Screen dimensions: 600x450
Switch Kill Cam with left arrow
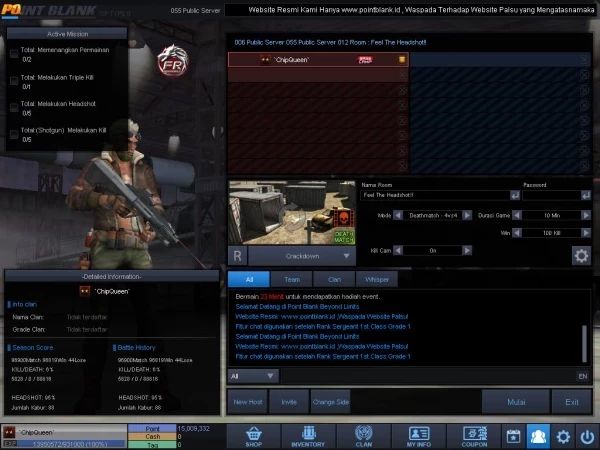398,250
